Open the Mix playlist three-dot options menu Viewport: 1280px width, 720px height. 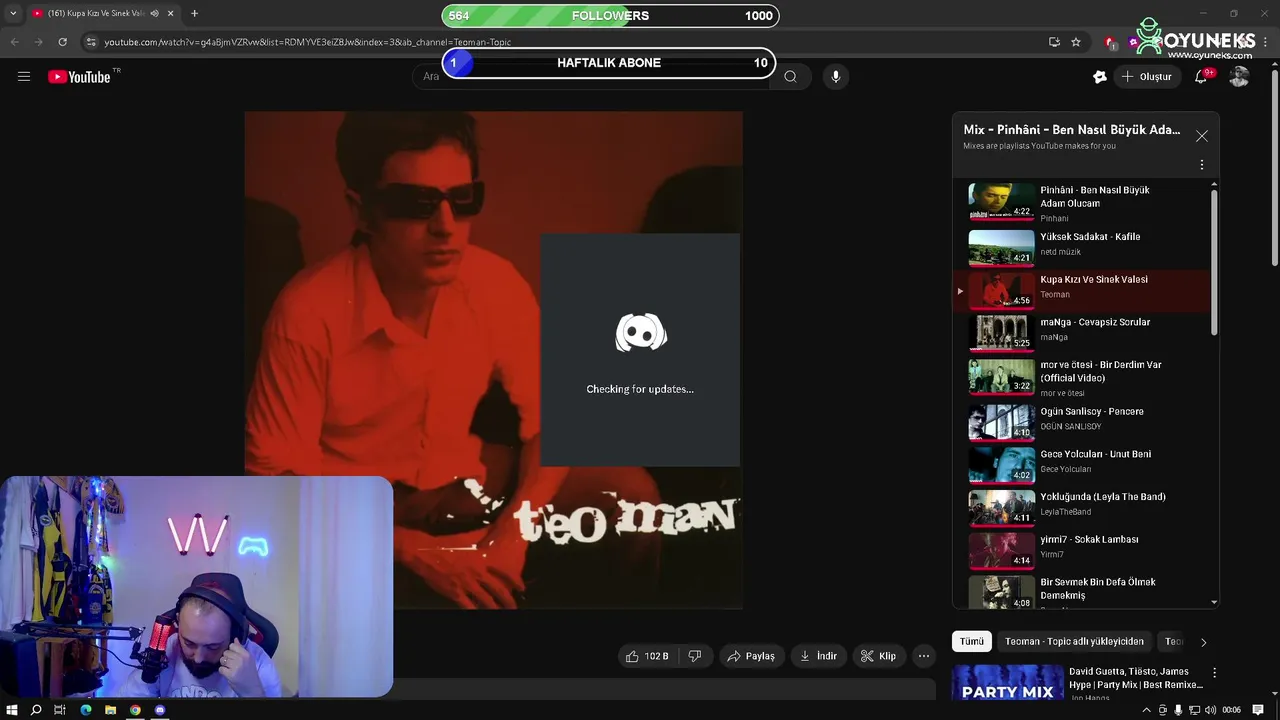click(1202, 165)
